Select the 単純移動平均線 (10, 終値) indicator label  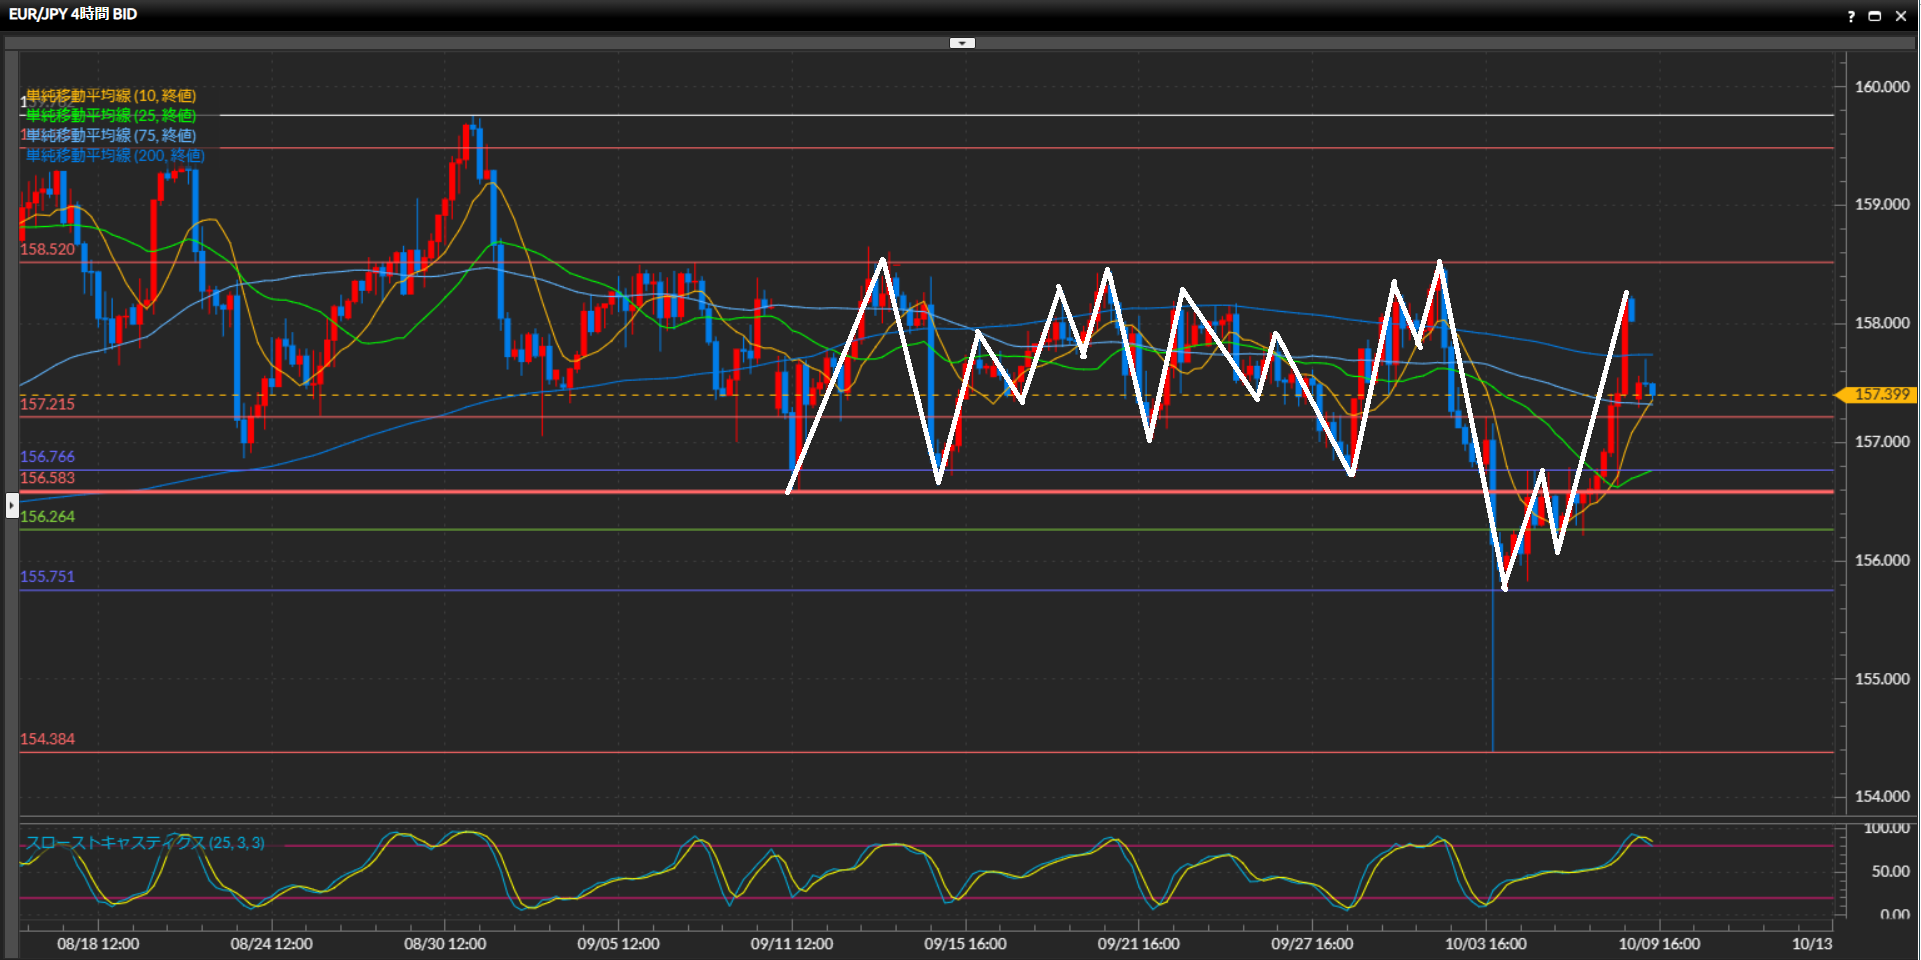click(111, 96)
